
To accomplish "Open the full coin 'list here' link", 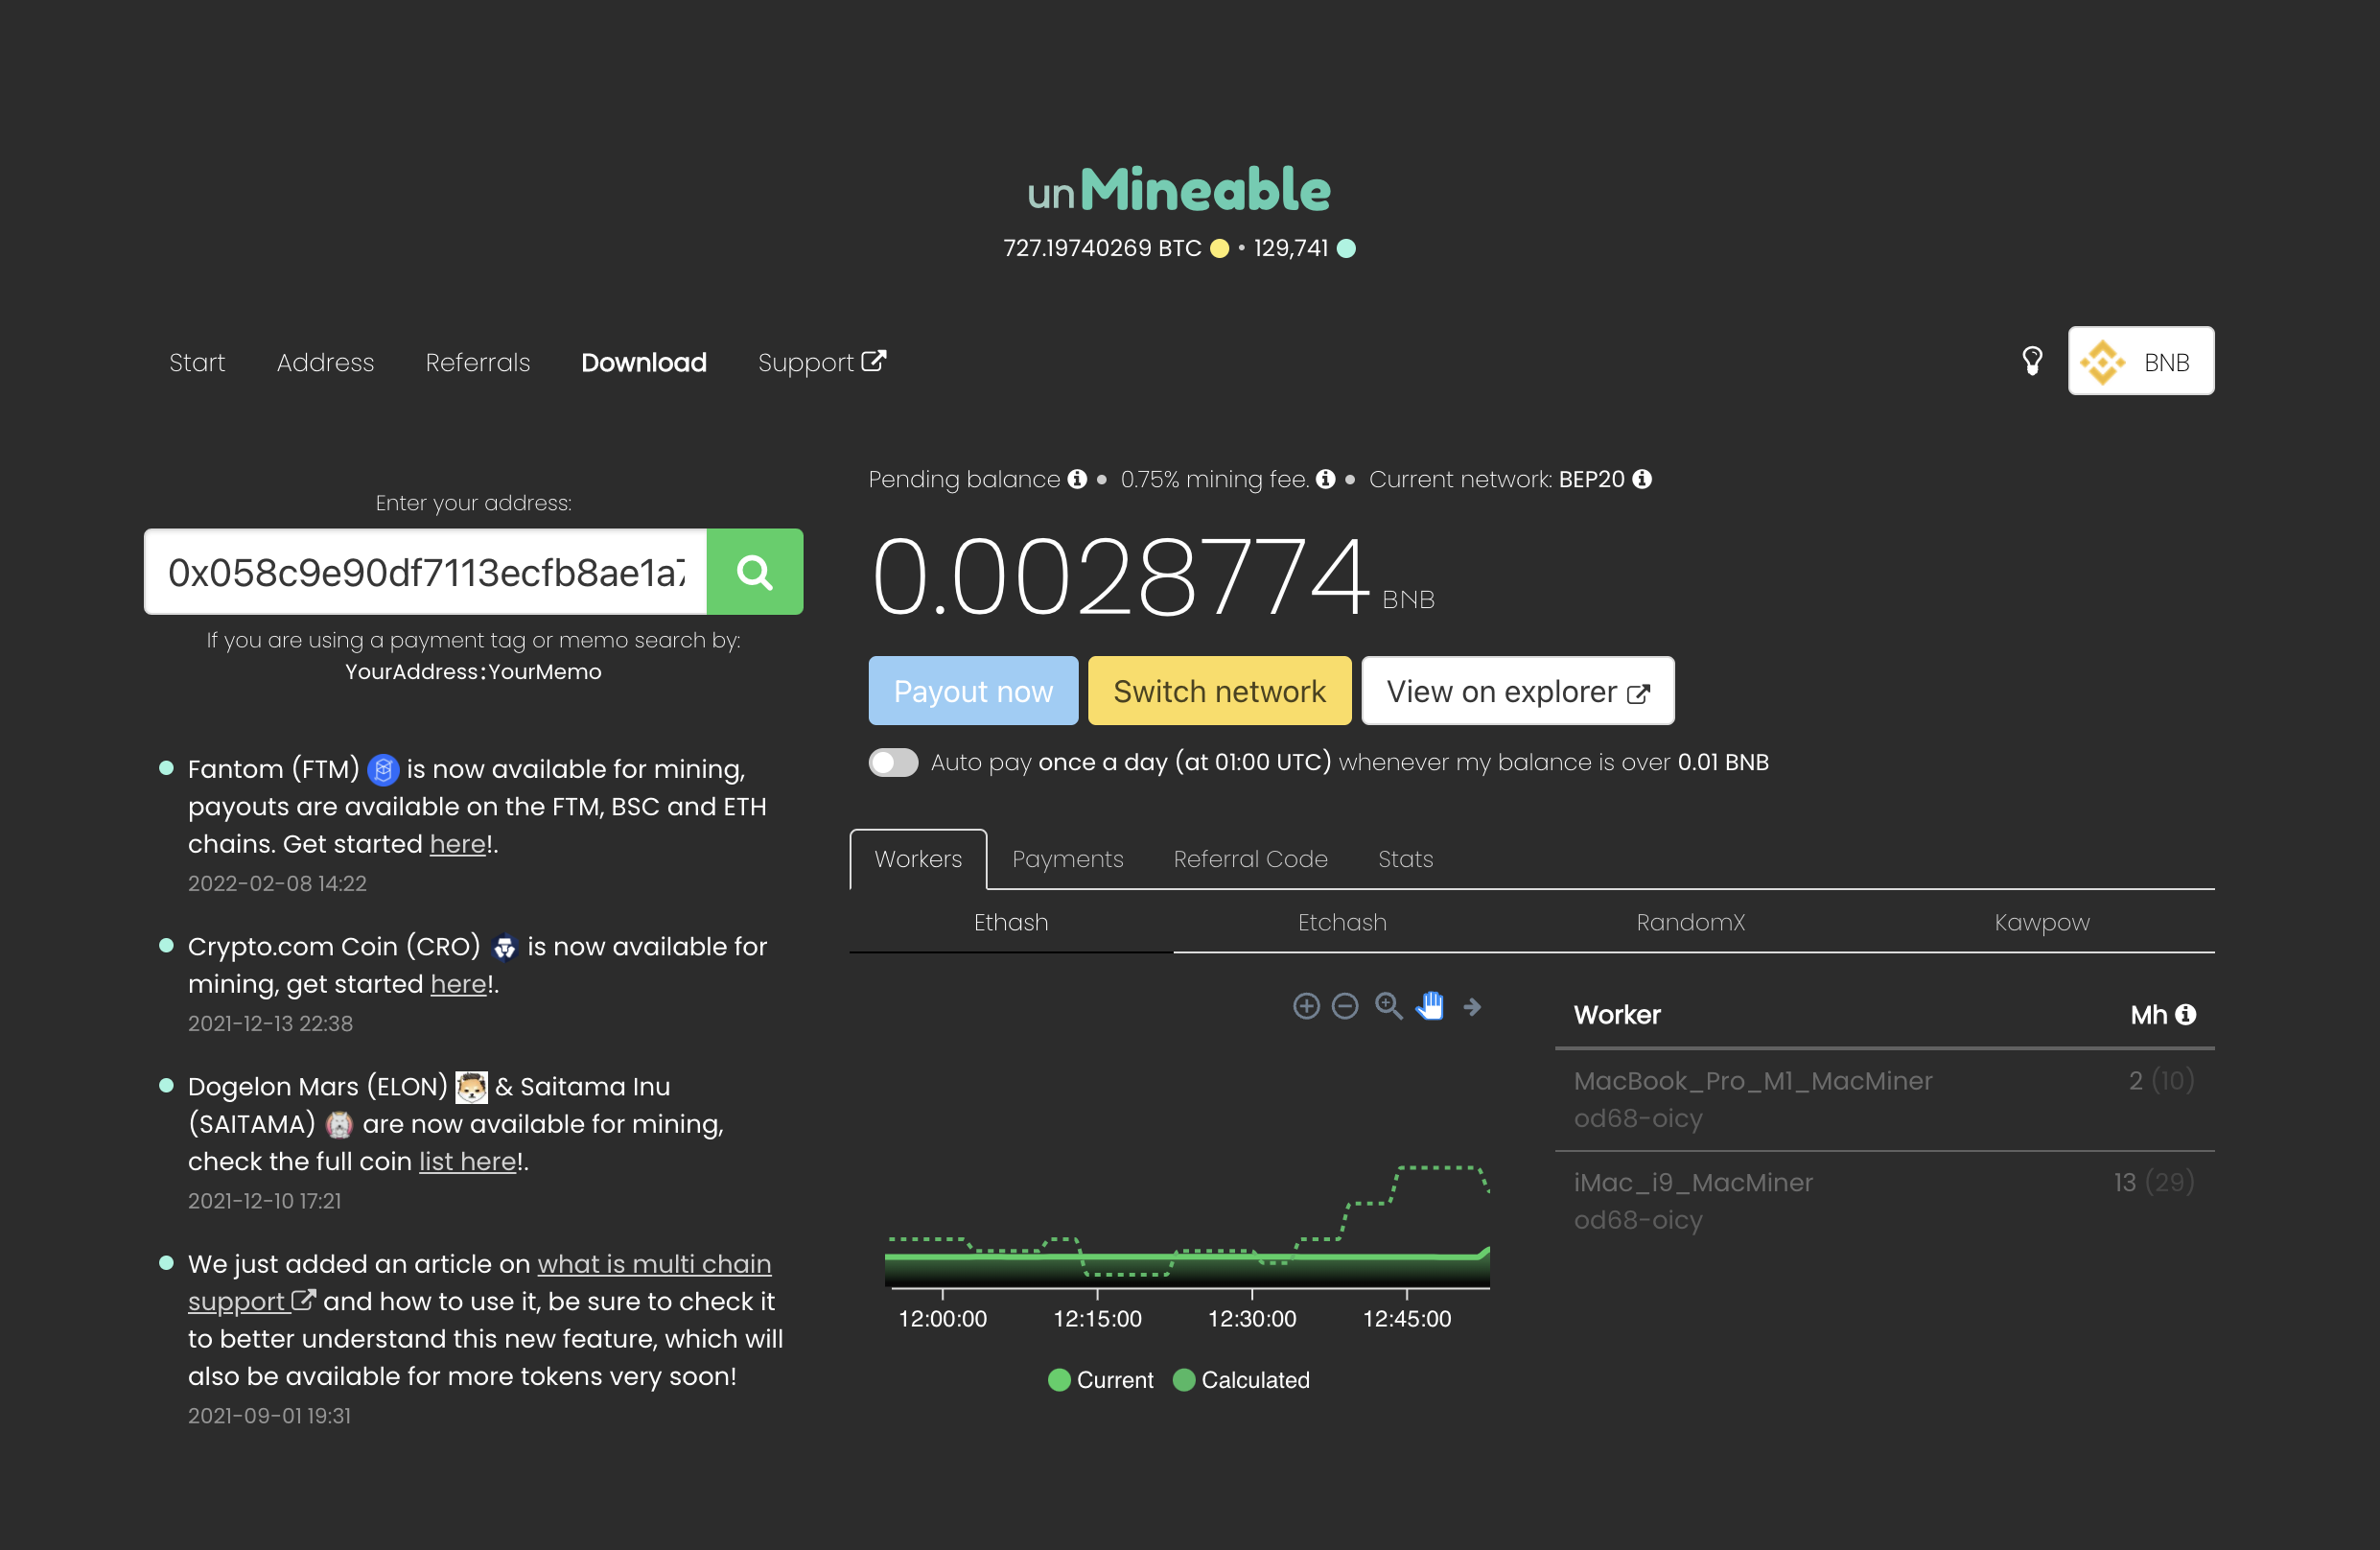I will [468, 1162].
